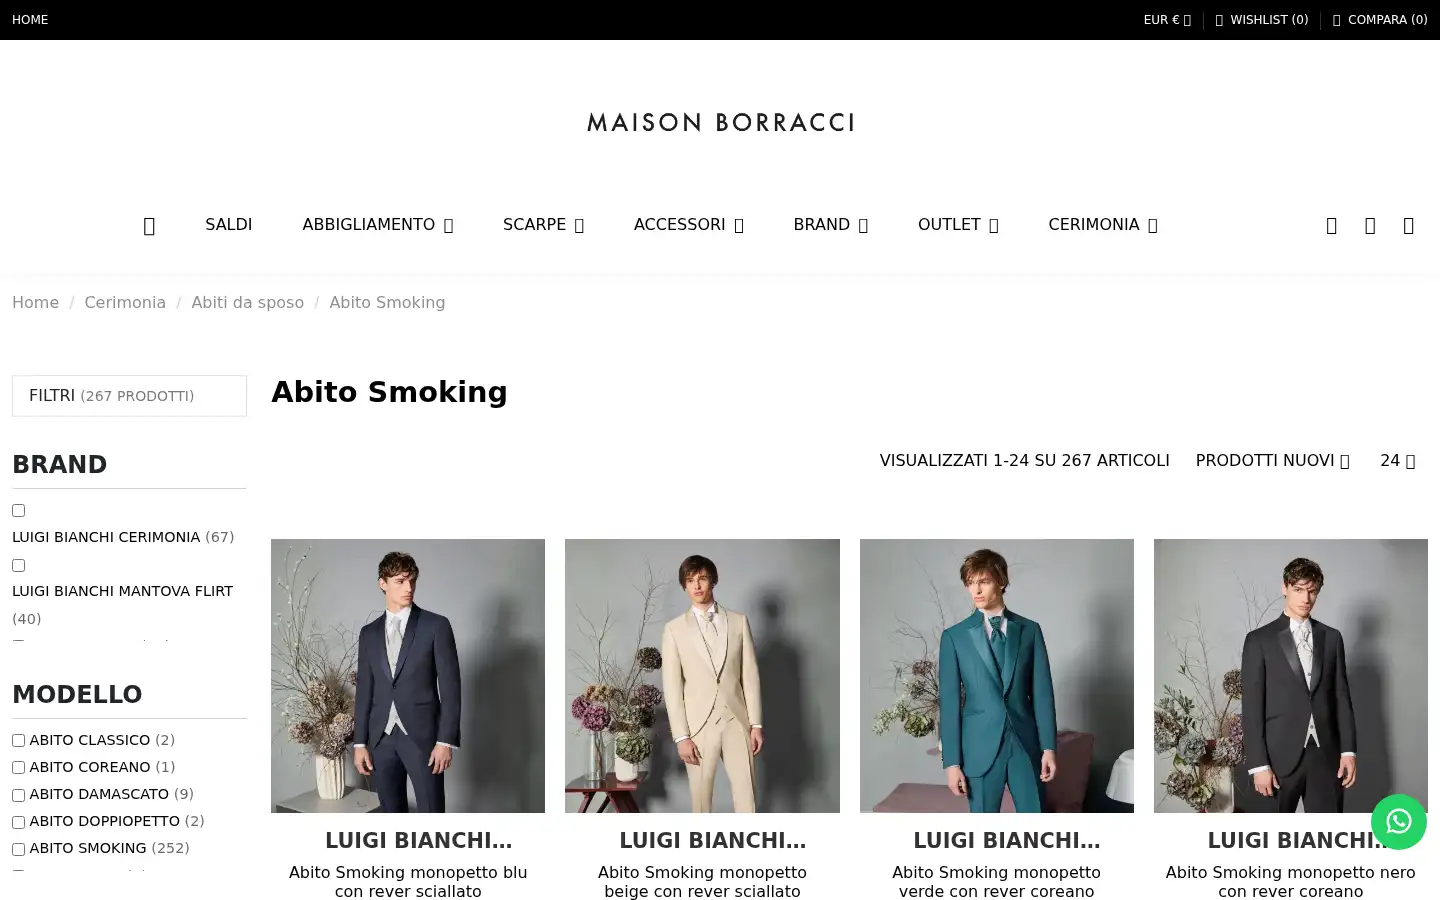Click the middle icon in the header icon group

tap(1370, 226)
